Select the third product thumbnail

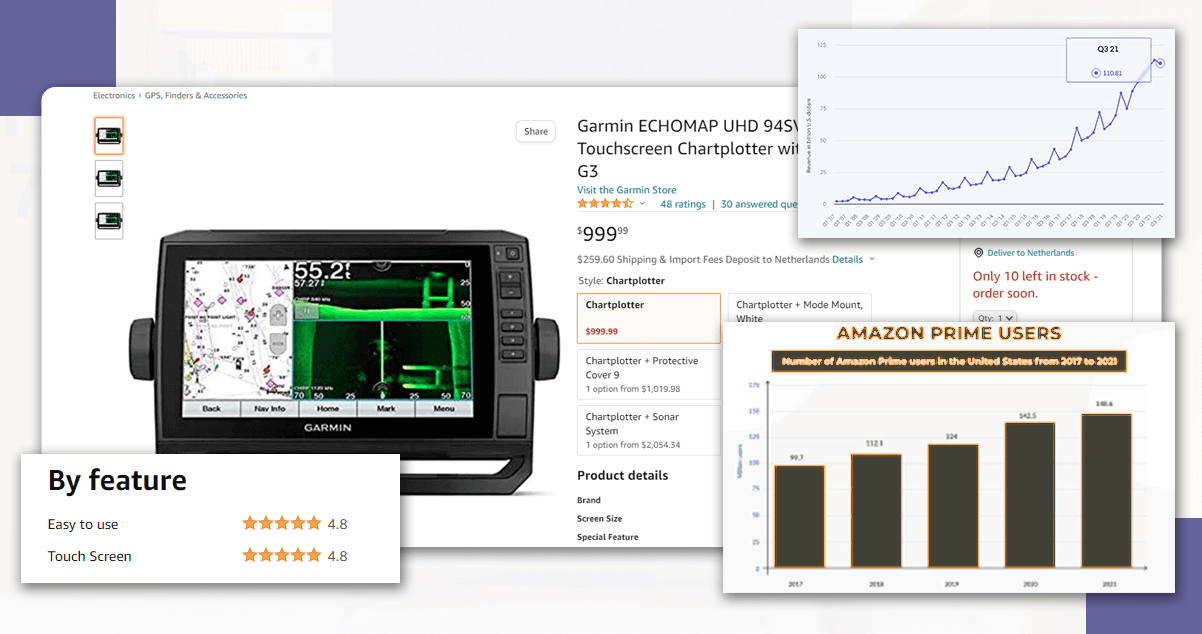coord(109,221)
